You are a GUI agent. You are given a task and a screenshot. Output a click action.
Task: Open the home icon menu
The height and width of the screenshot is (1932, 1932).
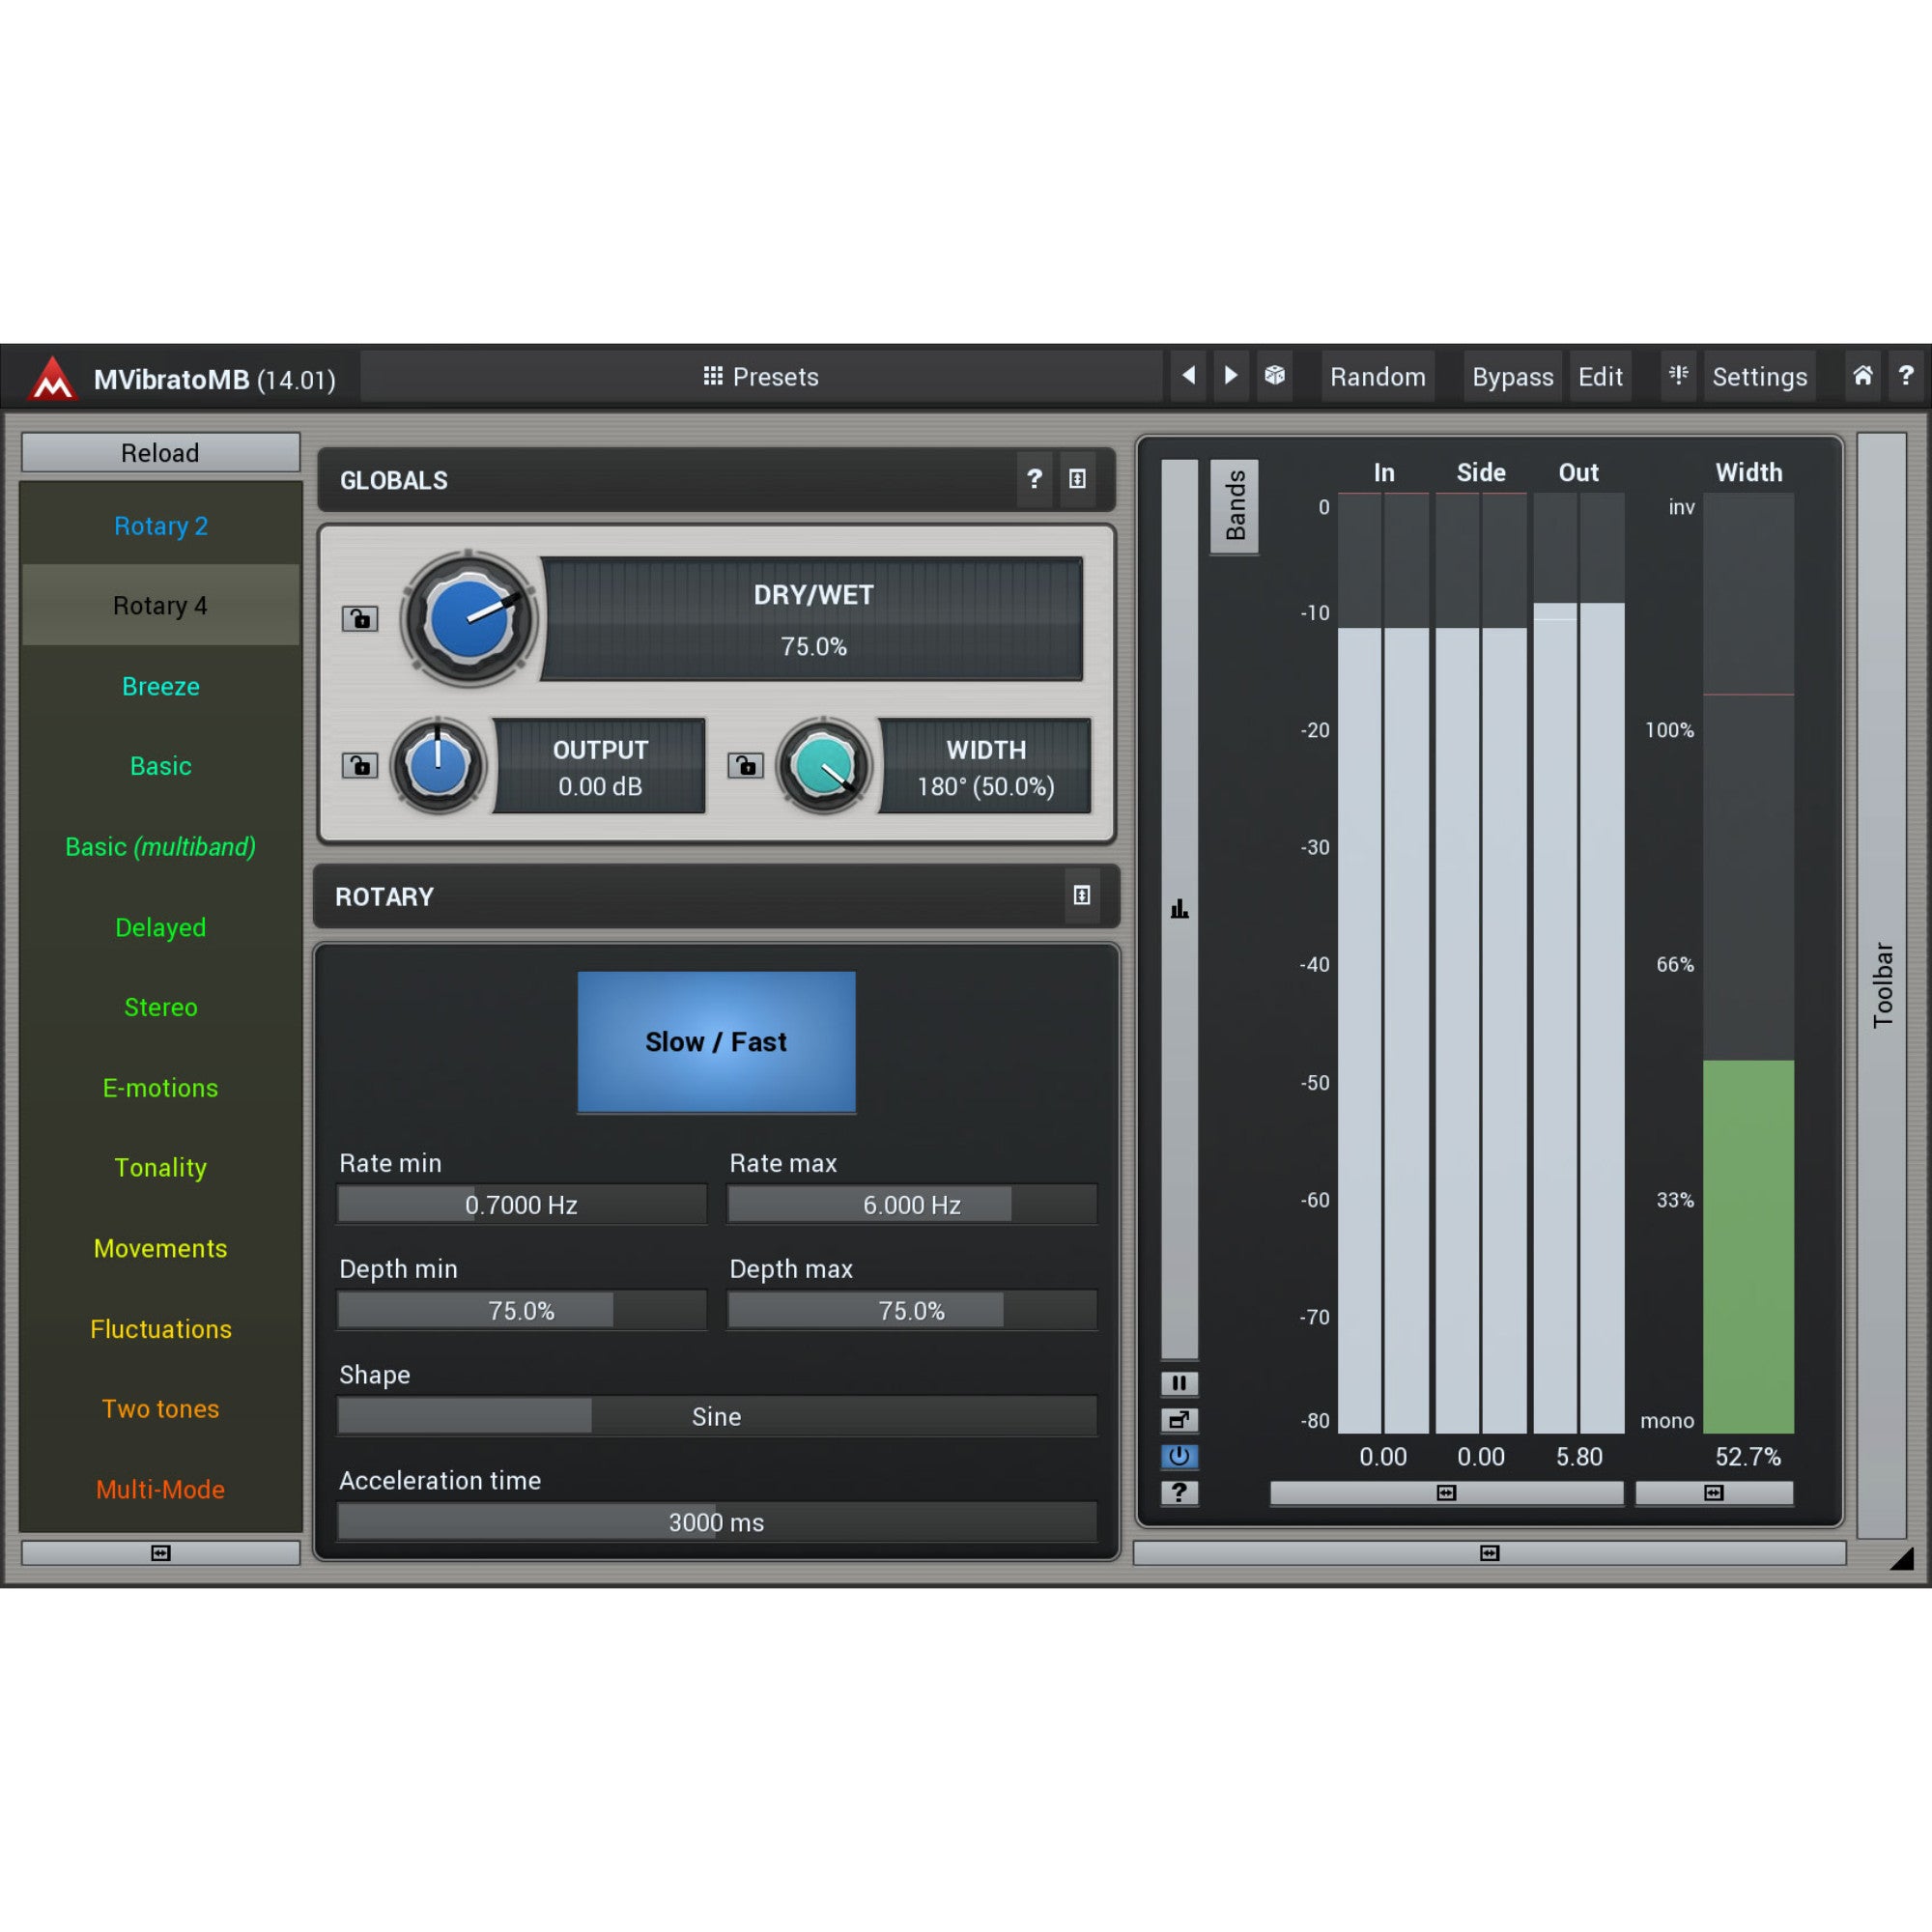[x=1863, y=376]
